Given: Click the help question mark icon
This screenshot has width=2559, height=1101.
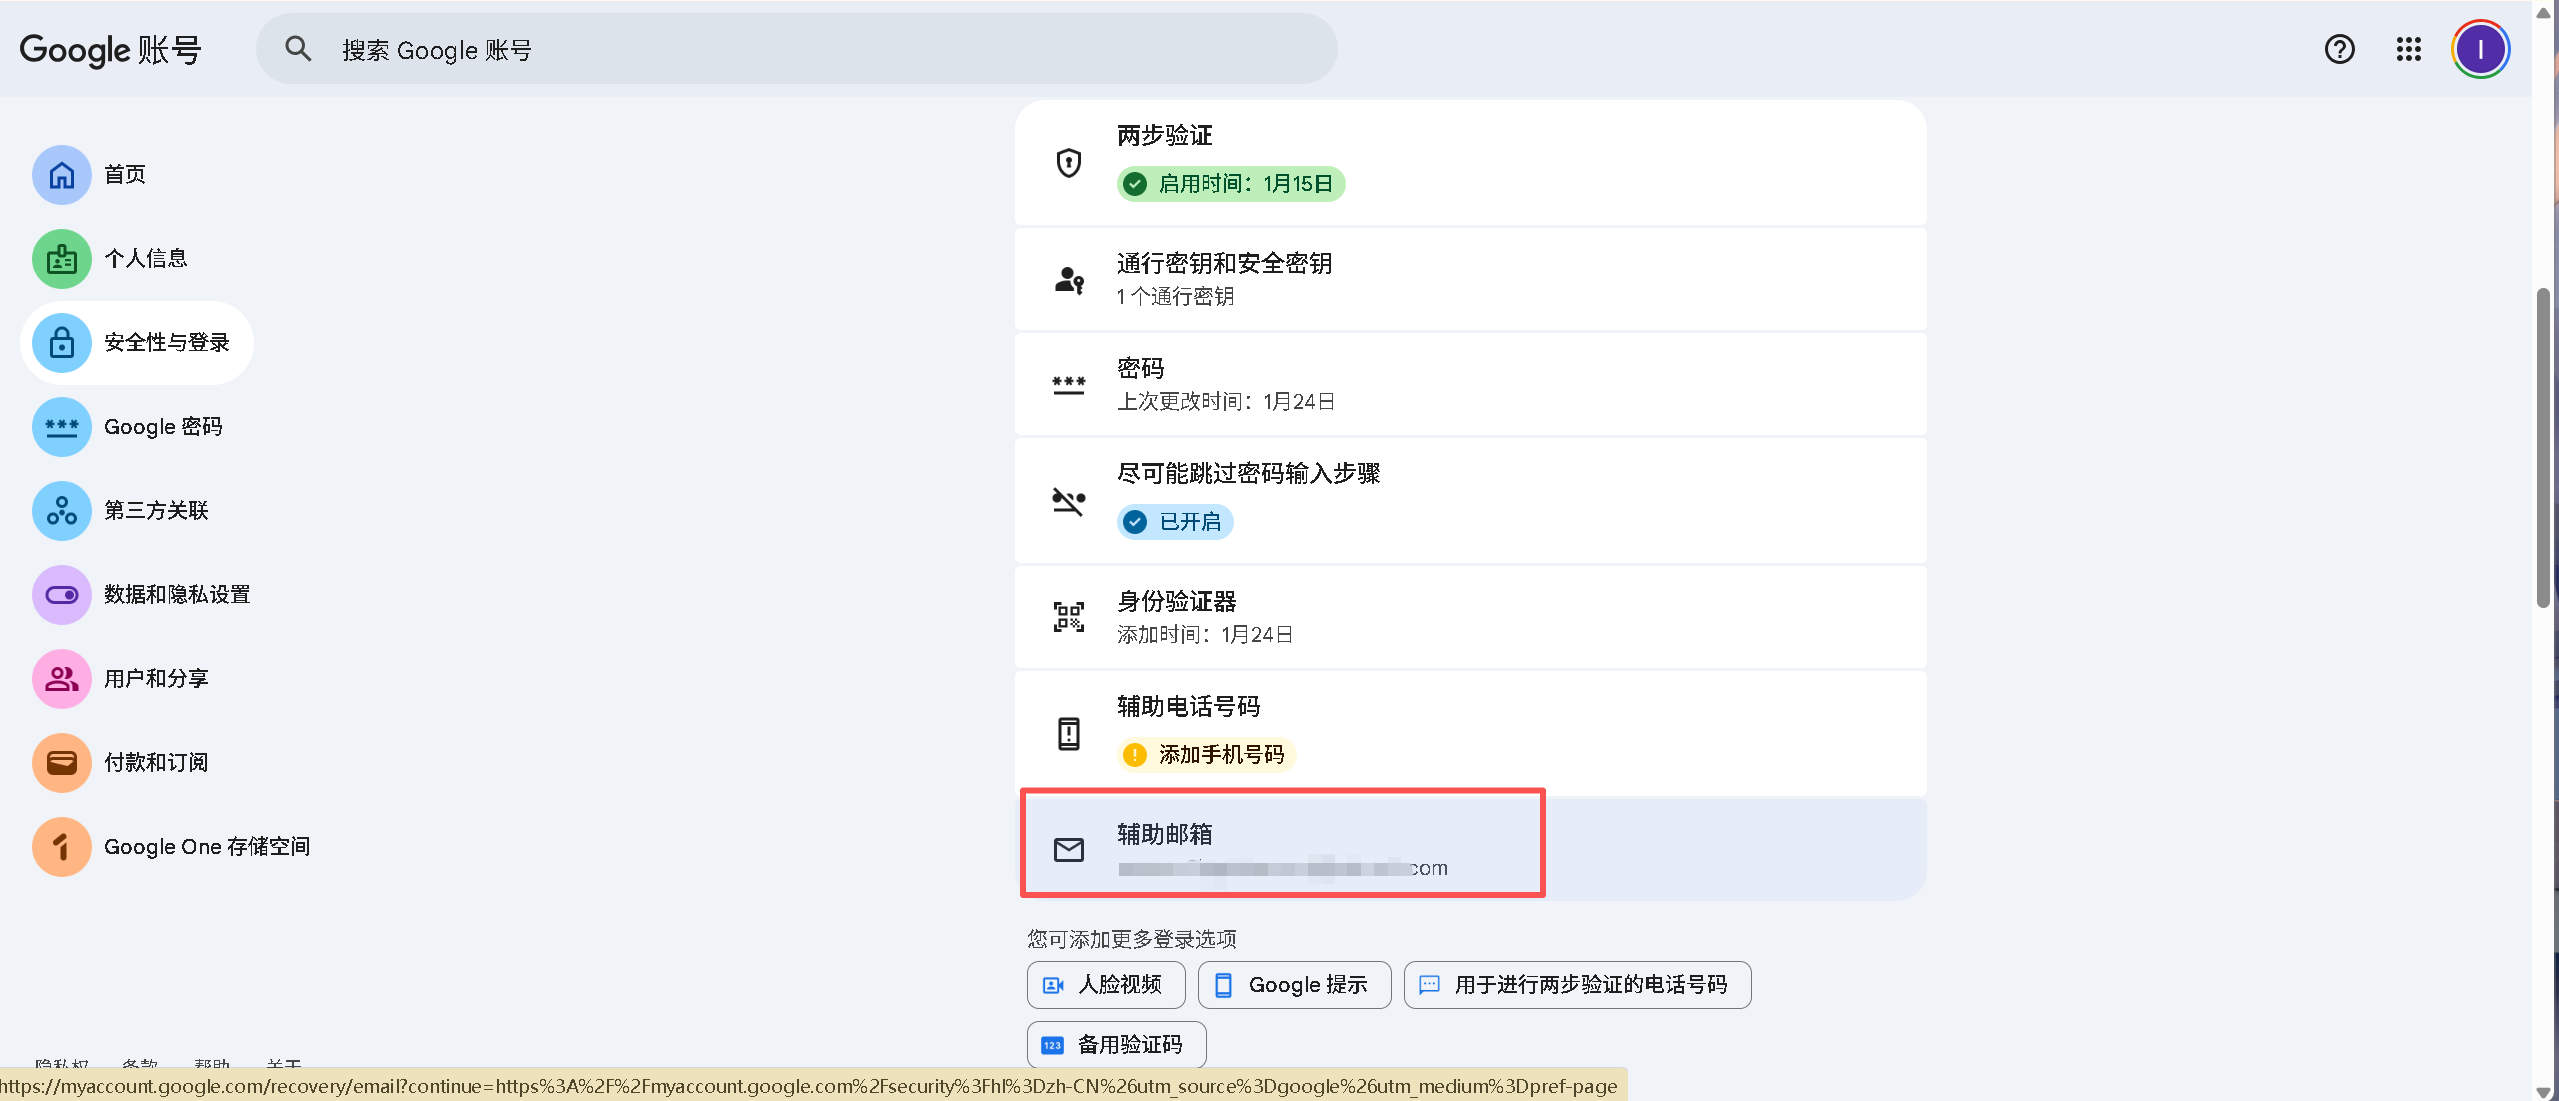Looking at the screenshot, I should pyautogui.click(x=2339, y=49).
